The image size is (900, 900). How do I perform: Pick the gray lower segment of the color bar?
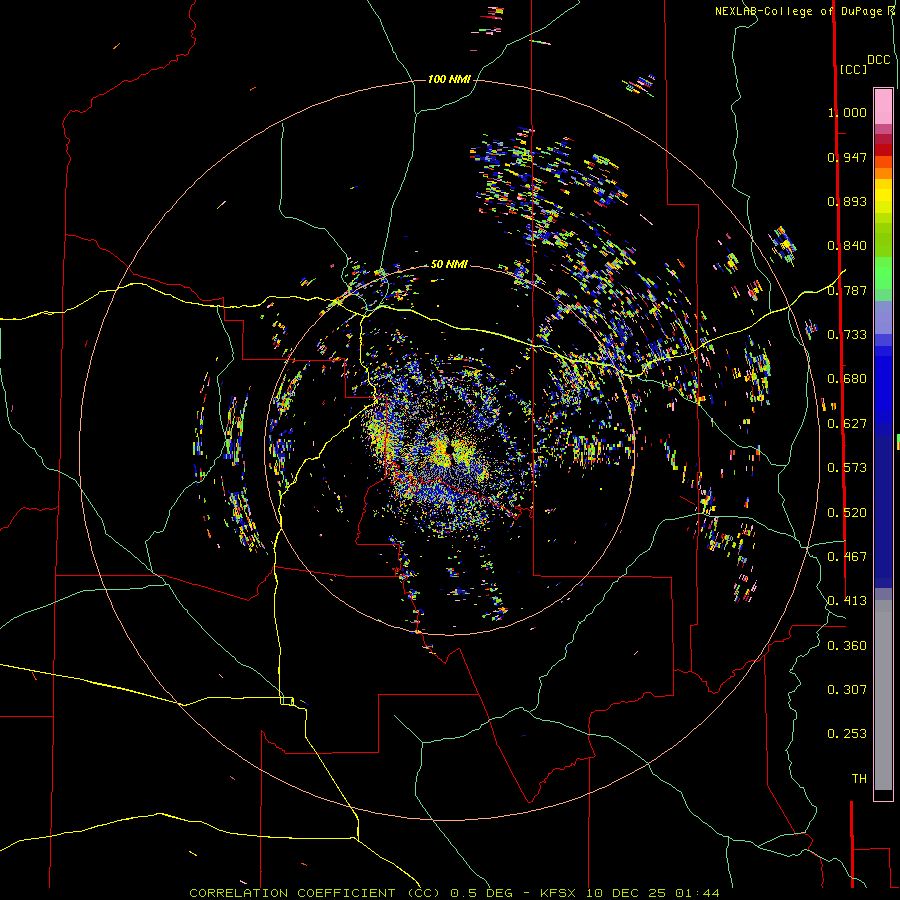tap(883, 695)
